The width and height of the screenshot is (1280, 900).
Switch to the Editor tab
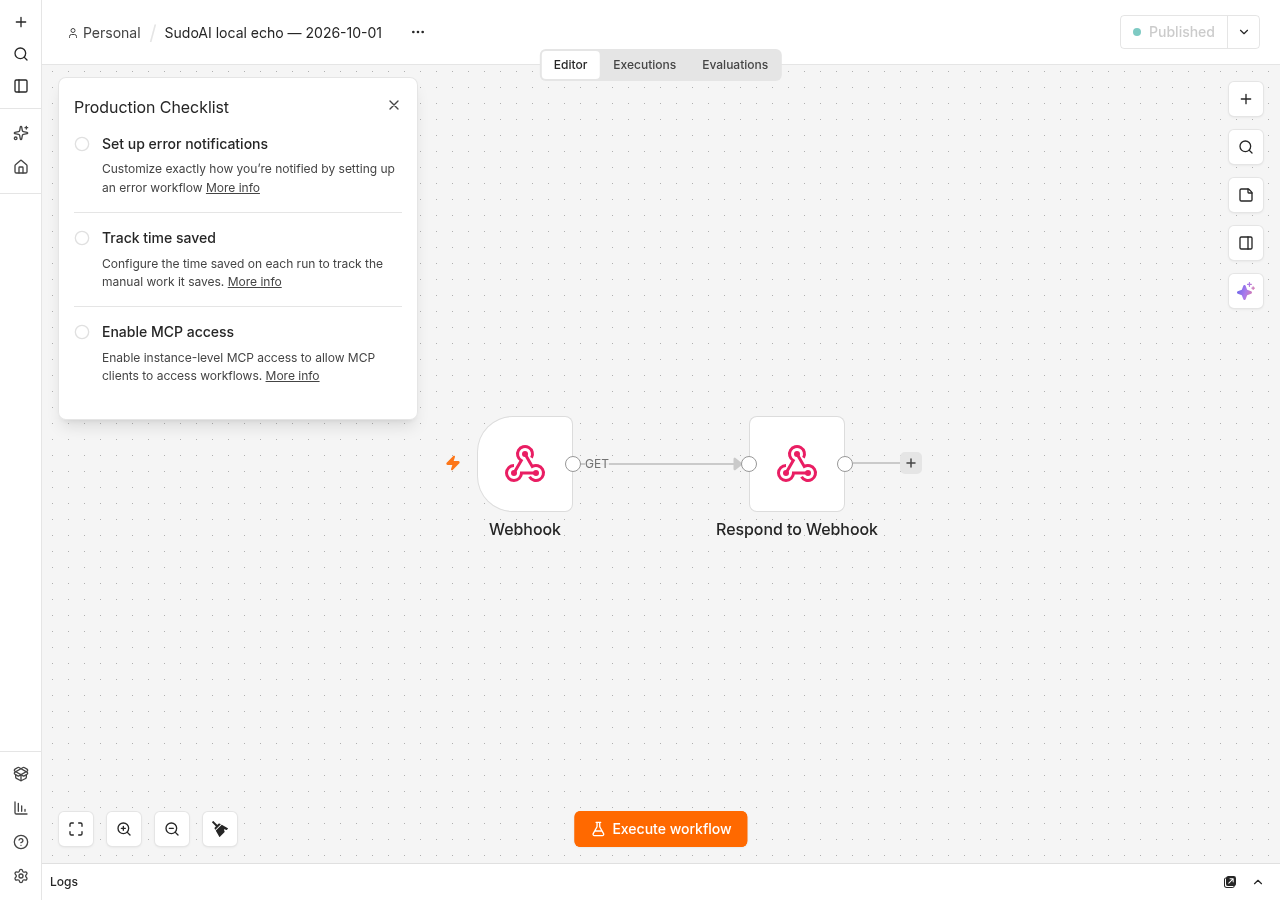[x=571, y=65]
